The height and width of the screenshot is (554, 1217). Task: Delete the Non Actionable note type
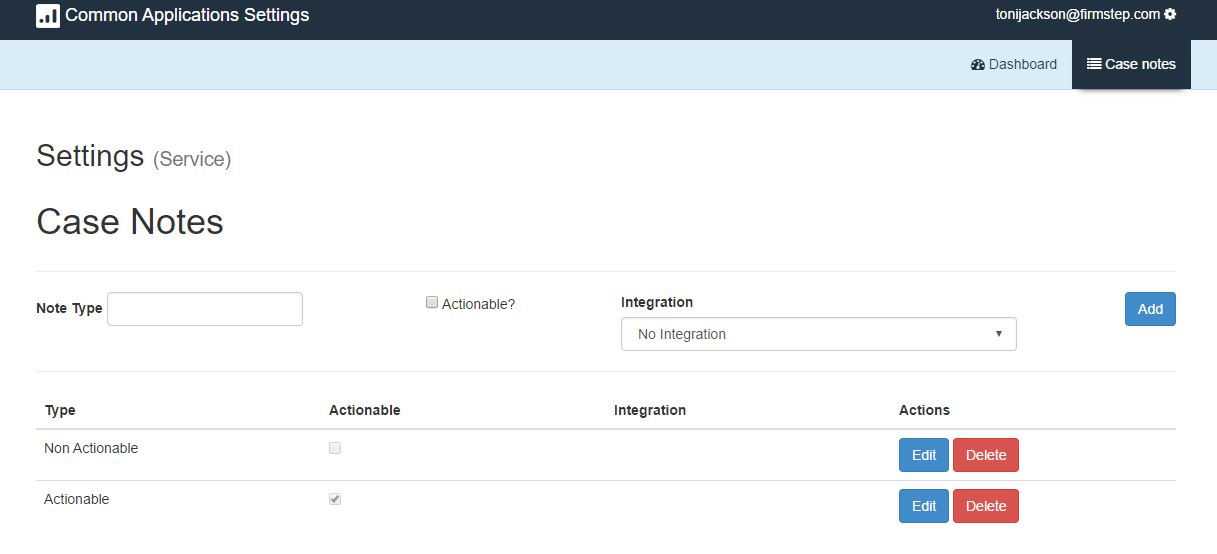tap(986, 455)
